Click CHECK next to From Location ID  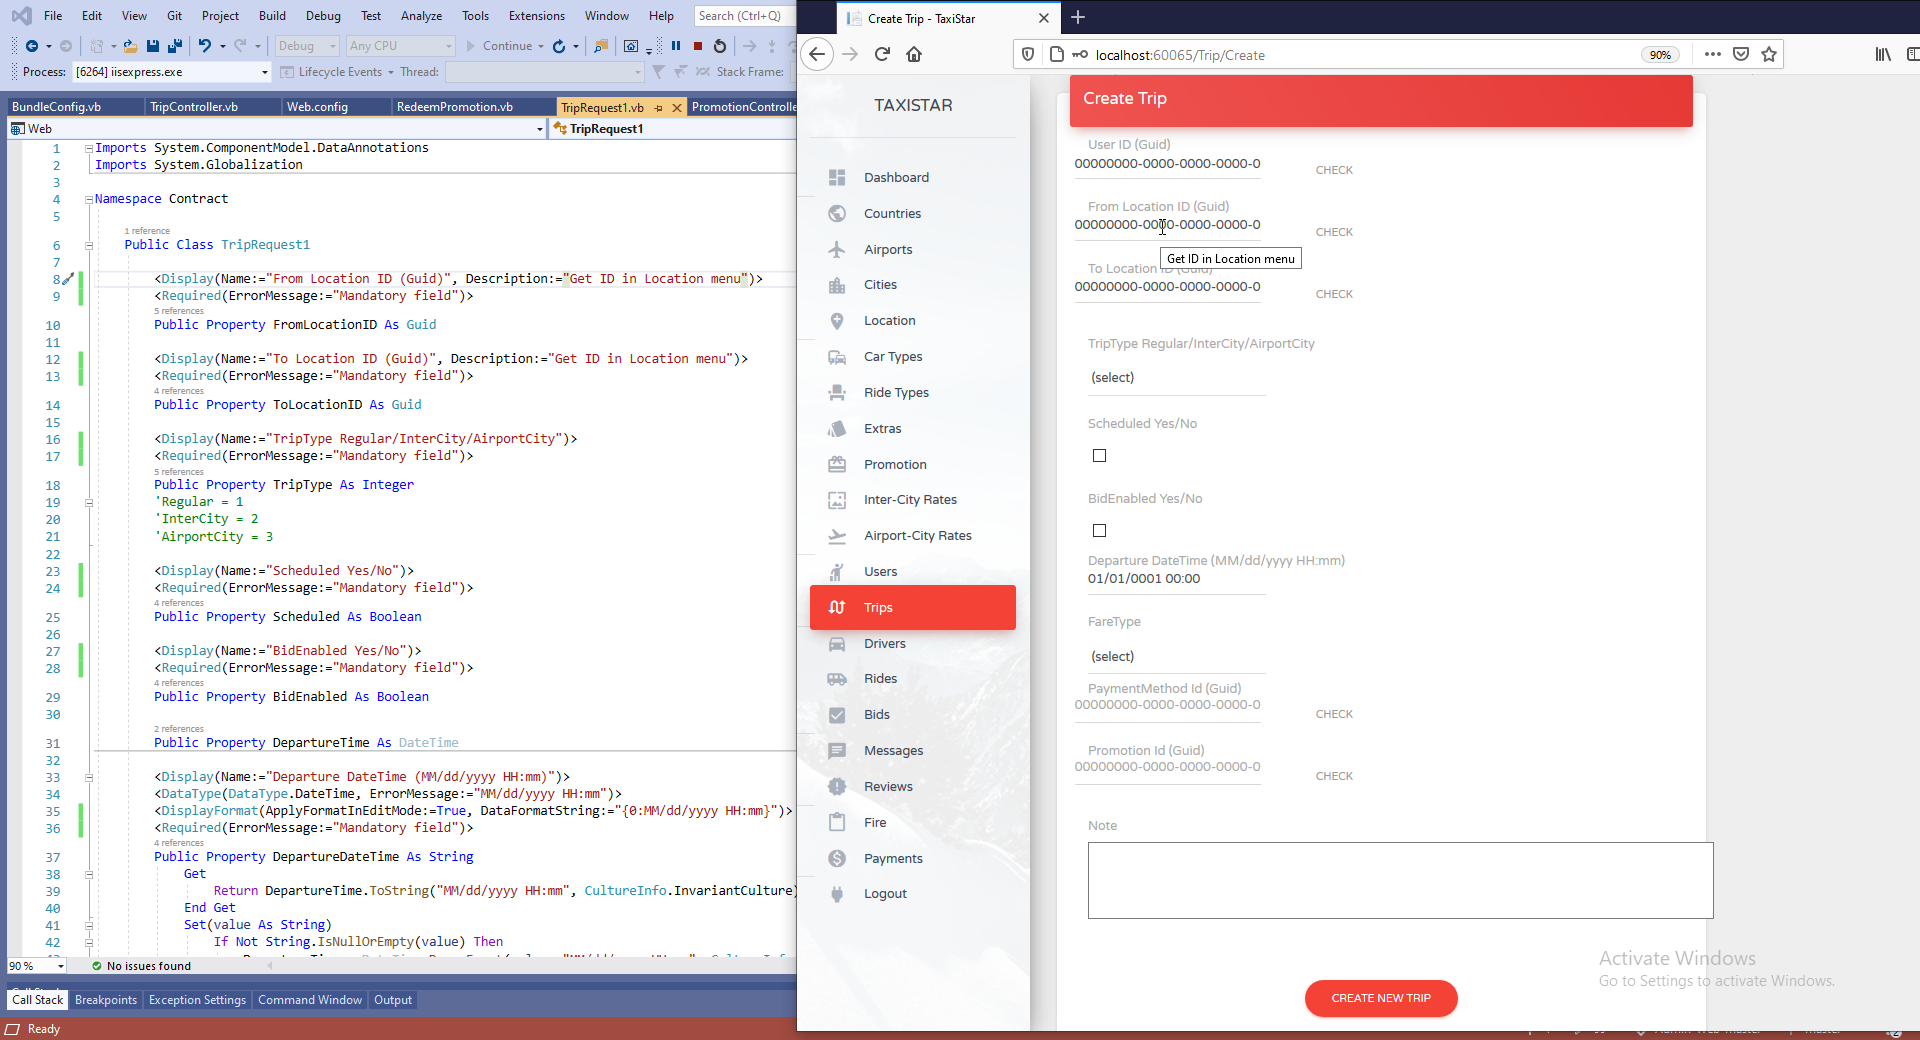pyautogui.click(x=1334, y=232)
